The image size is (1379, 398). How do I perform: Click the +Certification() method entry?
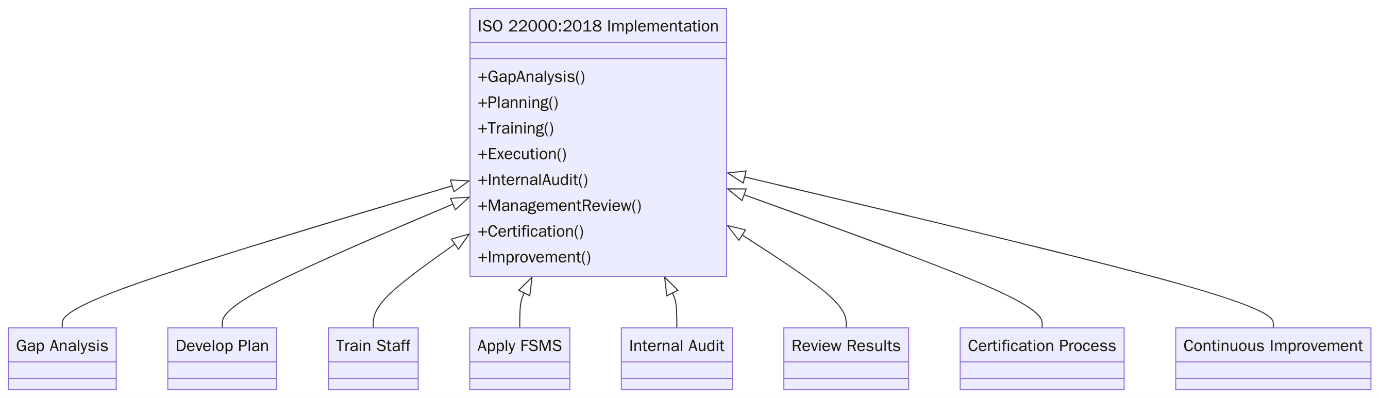531,231
